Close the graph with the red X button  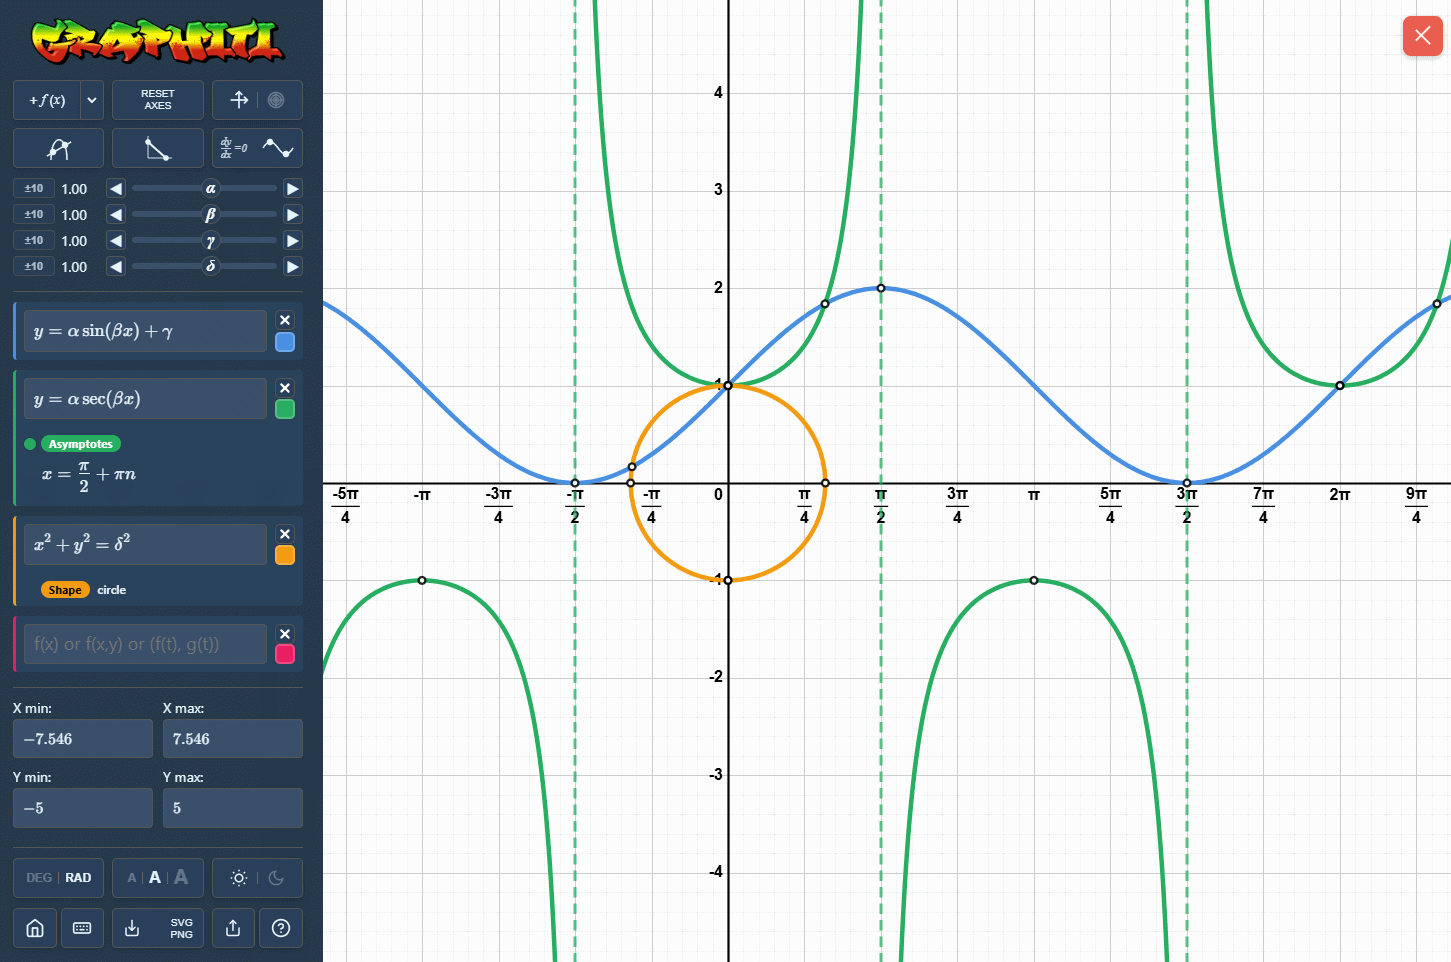tap(1422, 36)
